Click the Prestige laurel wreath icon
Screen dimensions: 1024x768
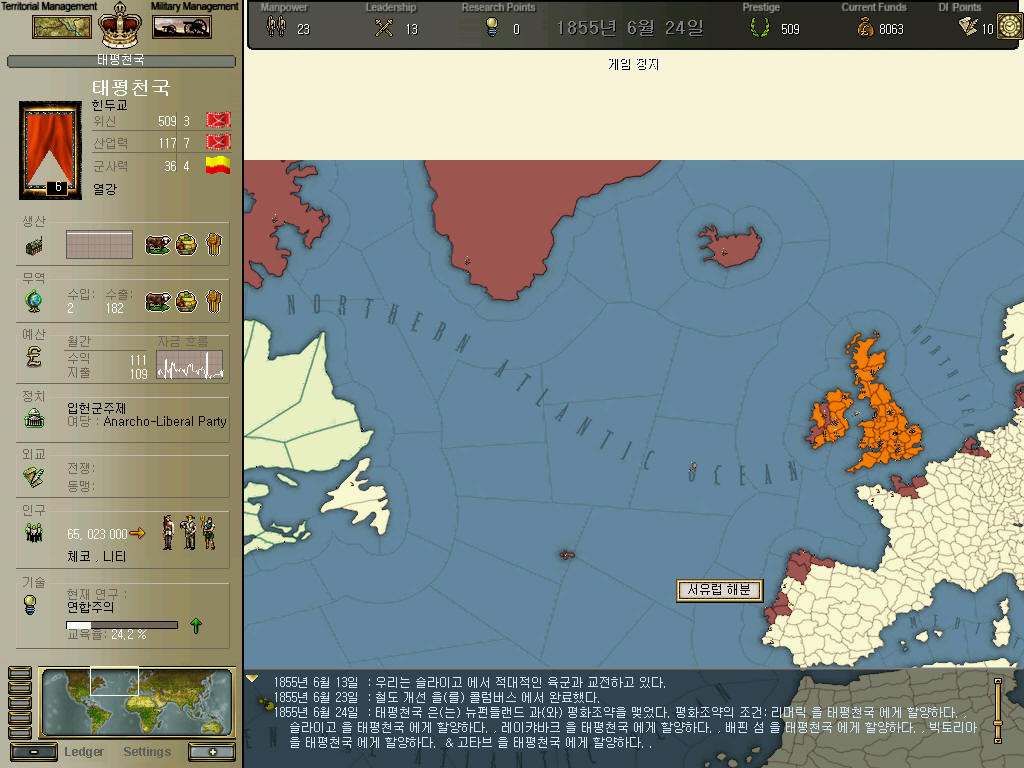click(x=760, y=27)
